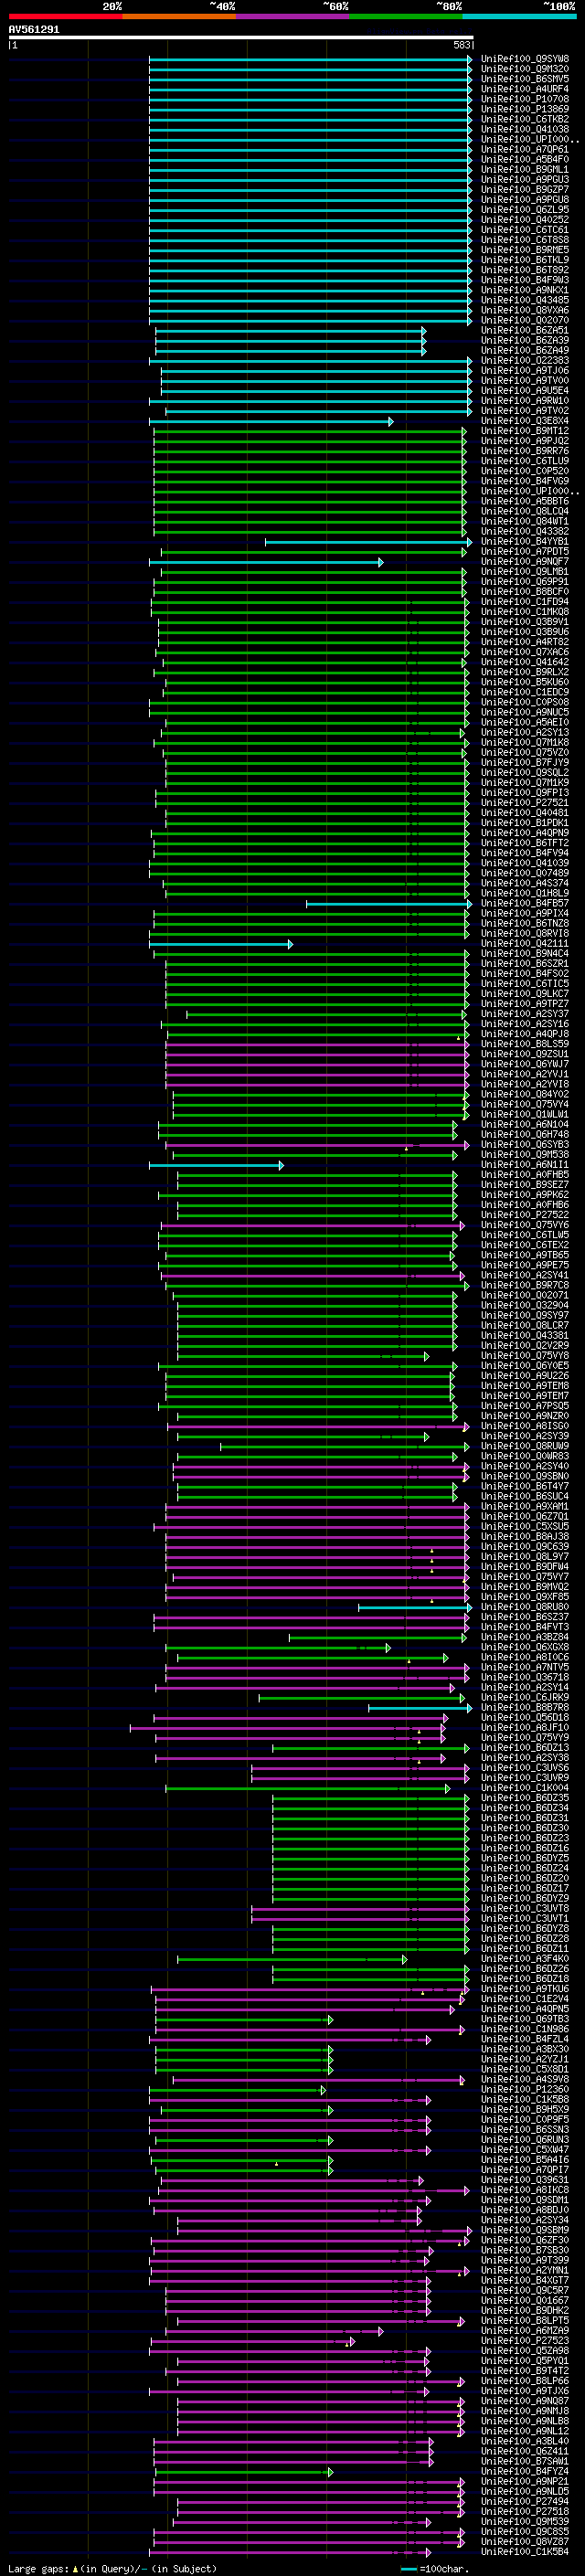Select the UniRef100_C6TLU9 label
This screenshot has width=585, height=2576.
[525, 461]
